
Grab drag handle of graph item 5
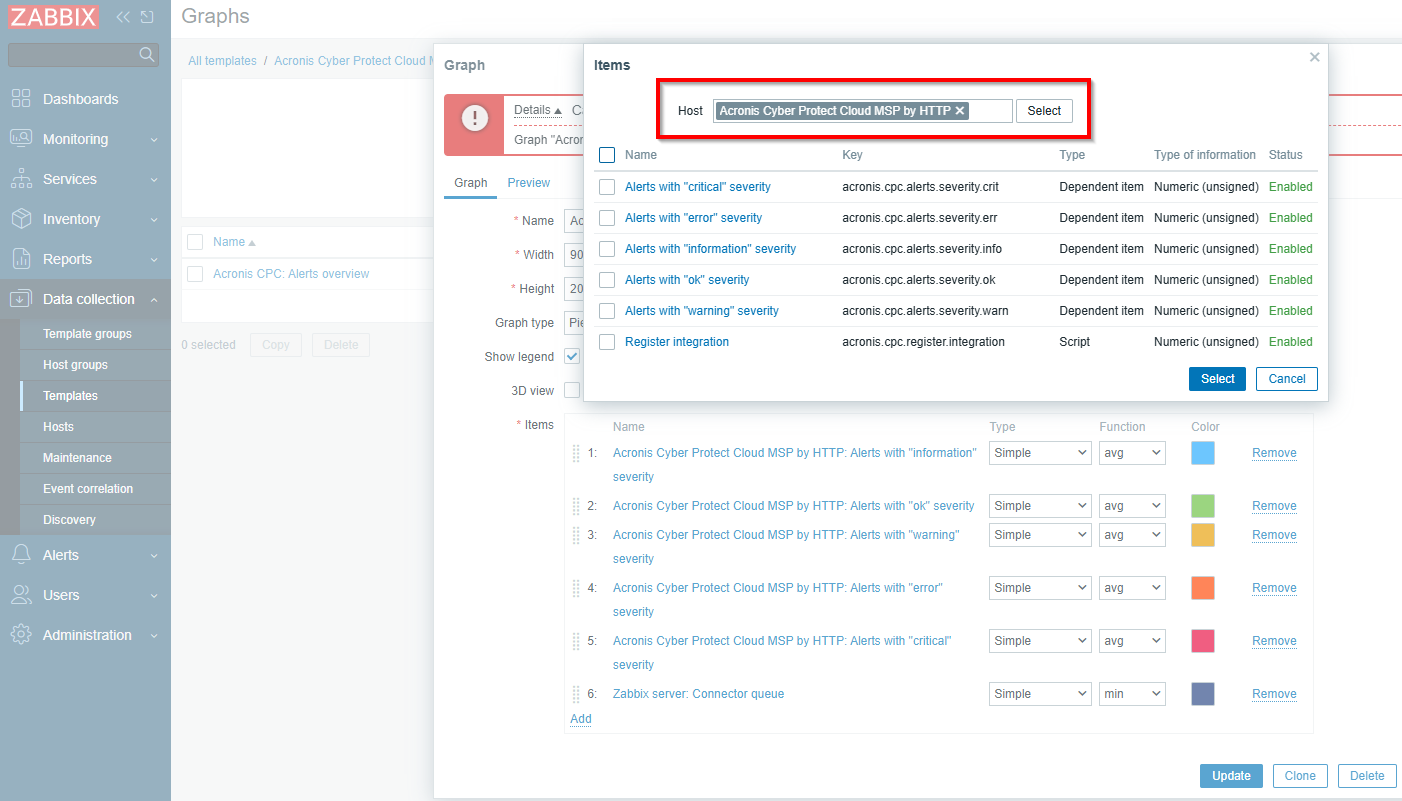576,641
